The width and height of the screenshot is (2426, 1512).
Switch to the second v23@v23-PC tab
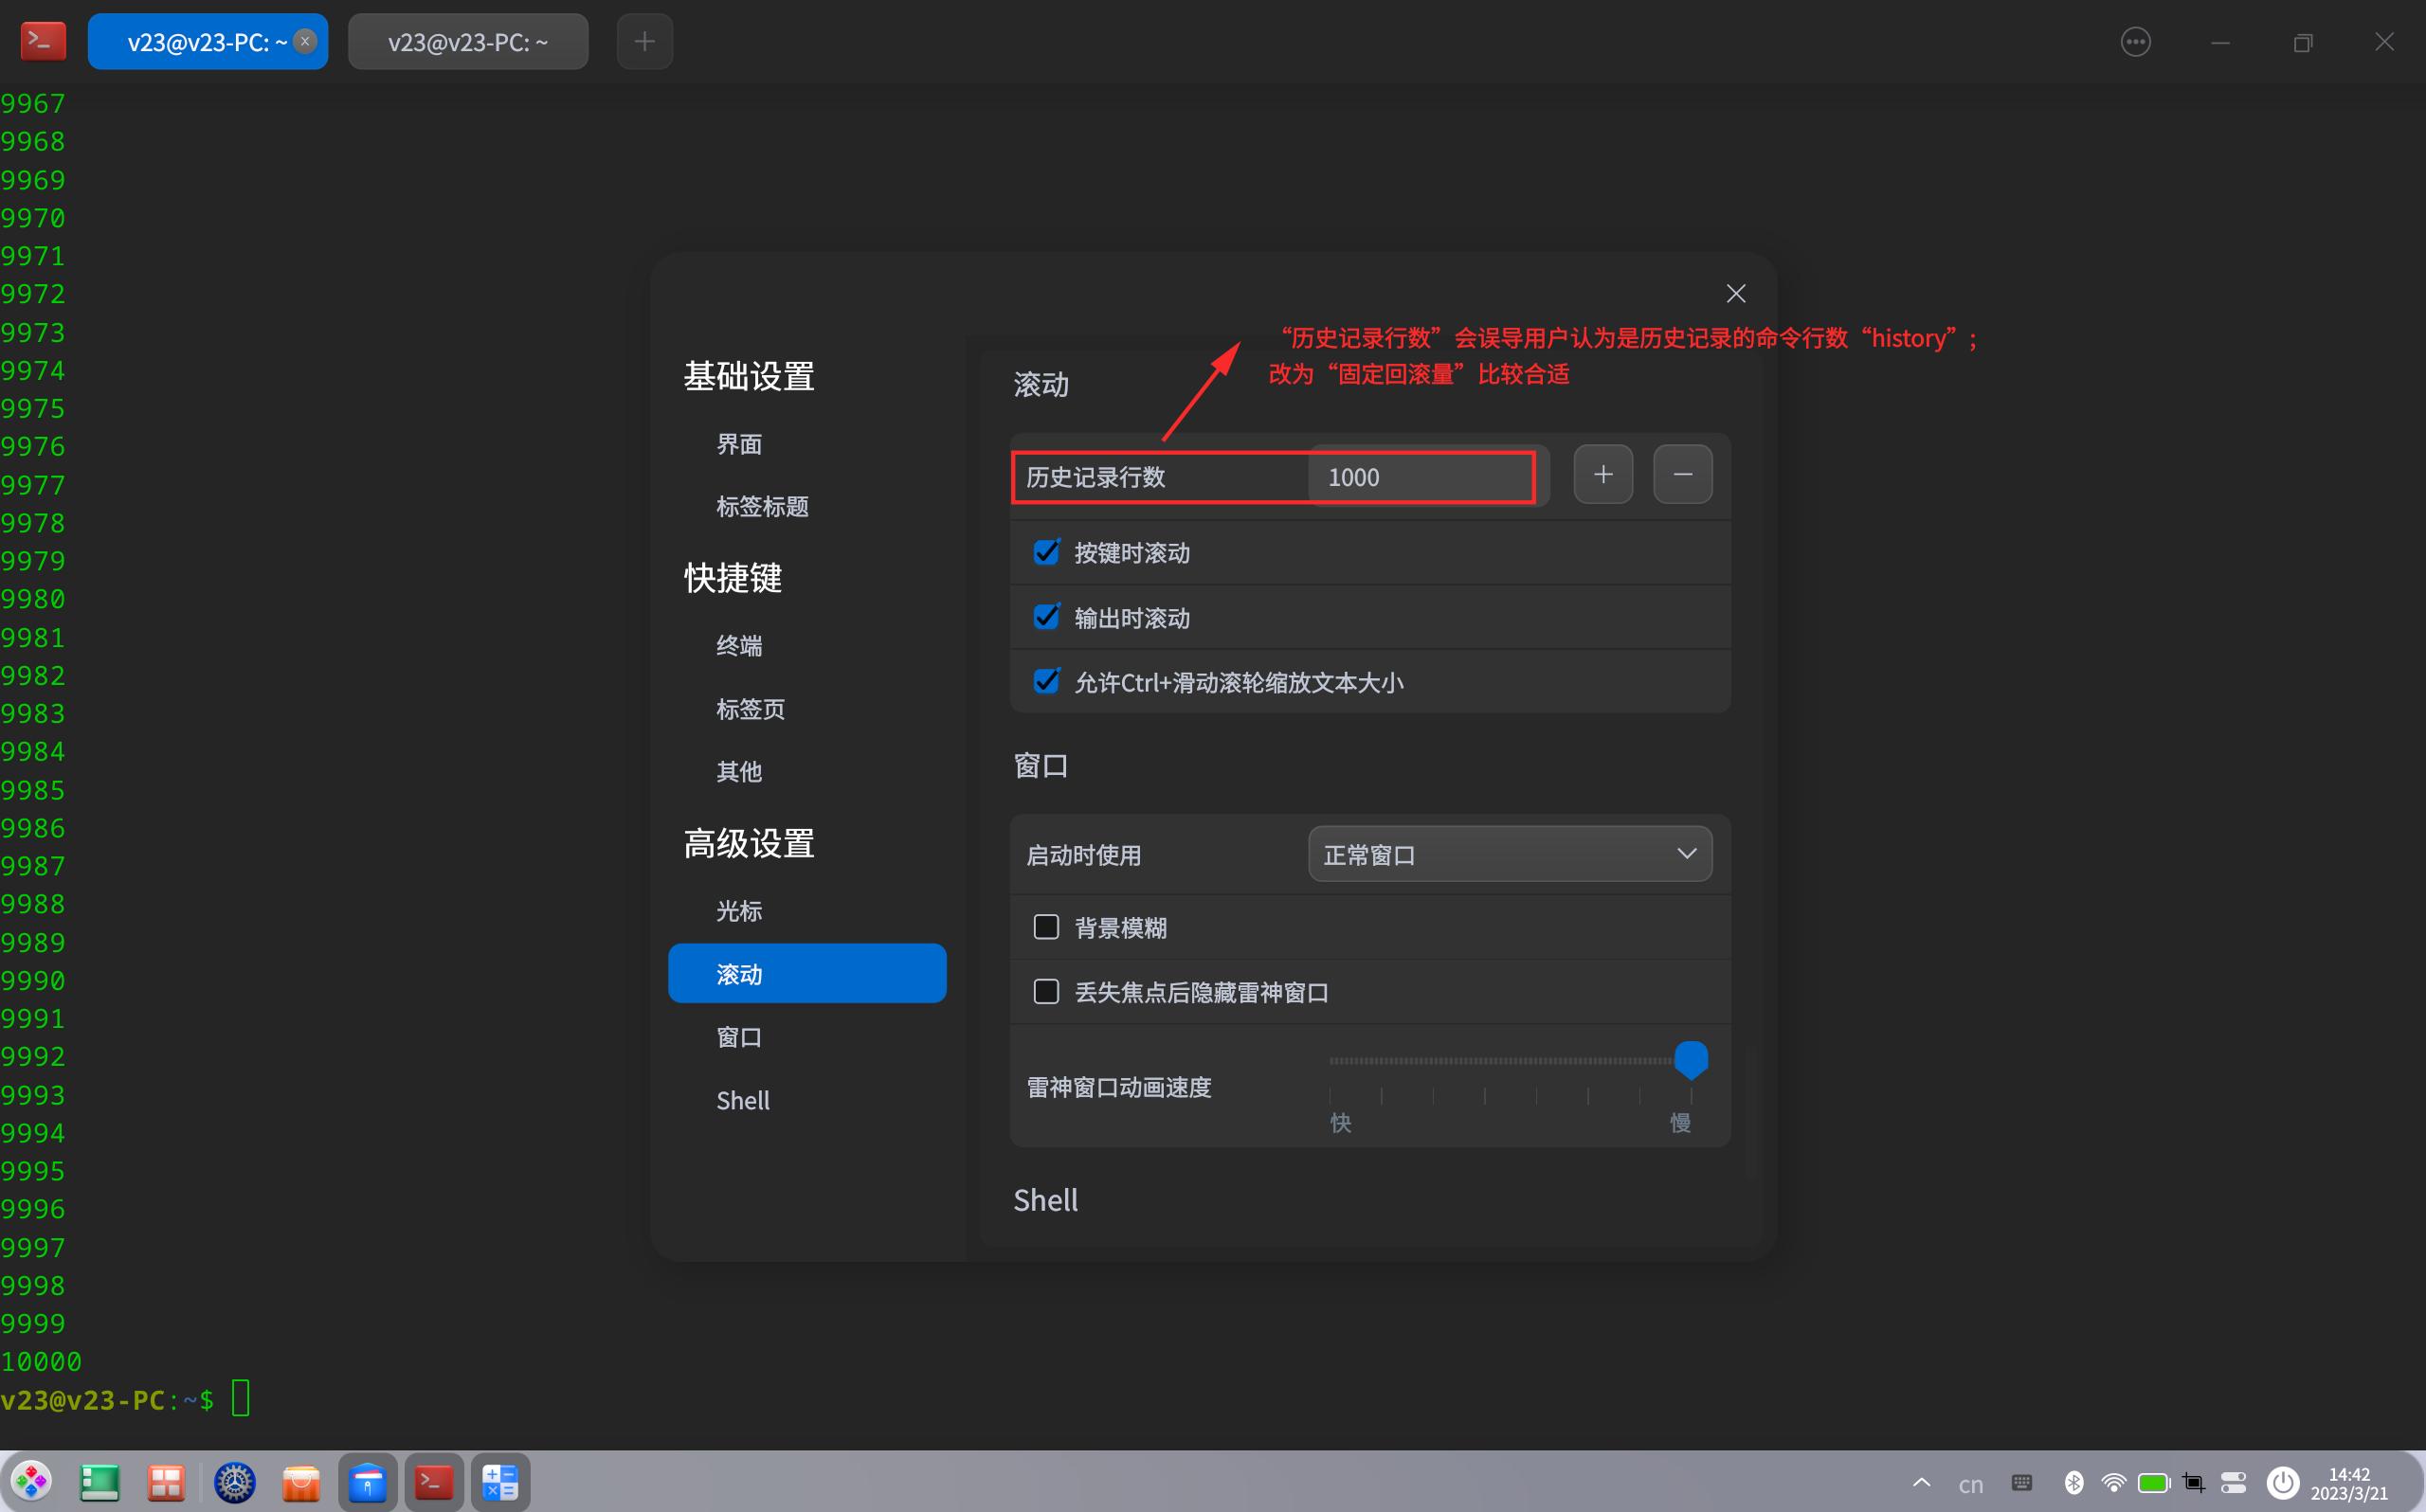click(x=468, y=41)
